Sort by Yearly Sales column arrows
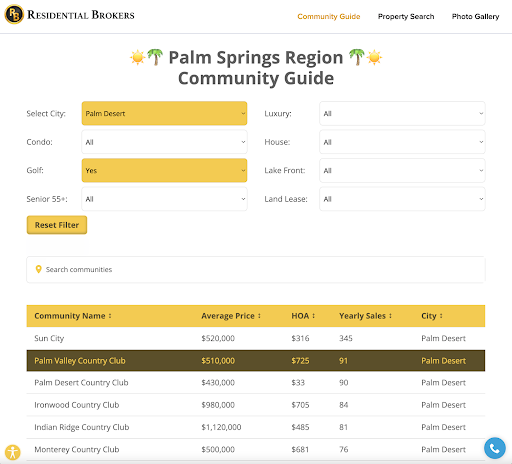Viewport: 512px width, 464px height. click(x=390, y=316)
